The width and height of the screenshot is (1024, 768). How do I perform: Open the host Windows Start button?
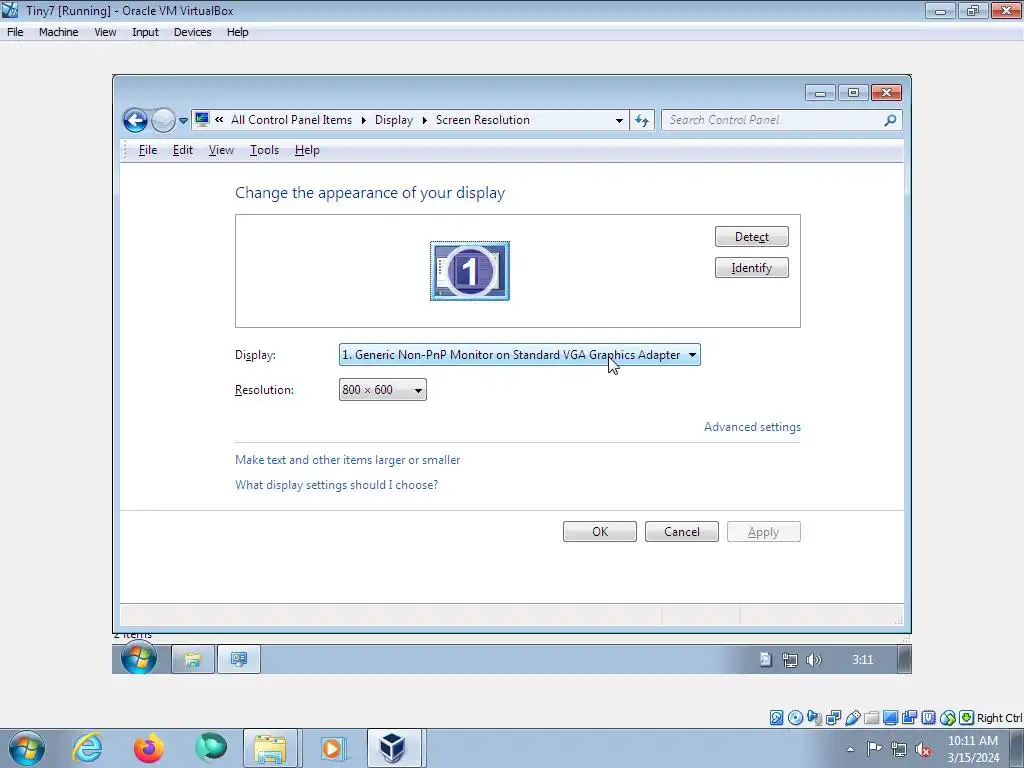[x=27, y=748]
